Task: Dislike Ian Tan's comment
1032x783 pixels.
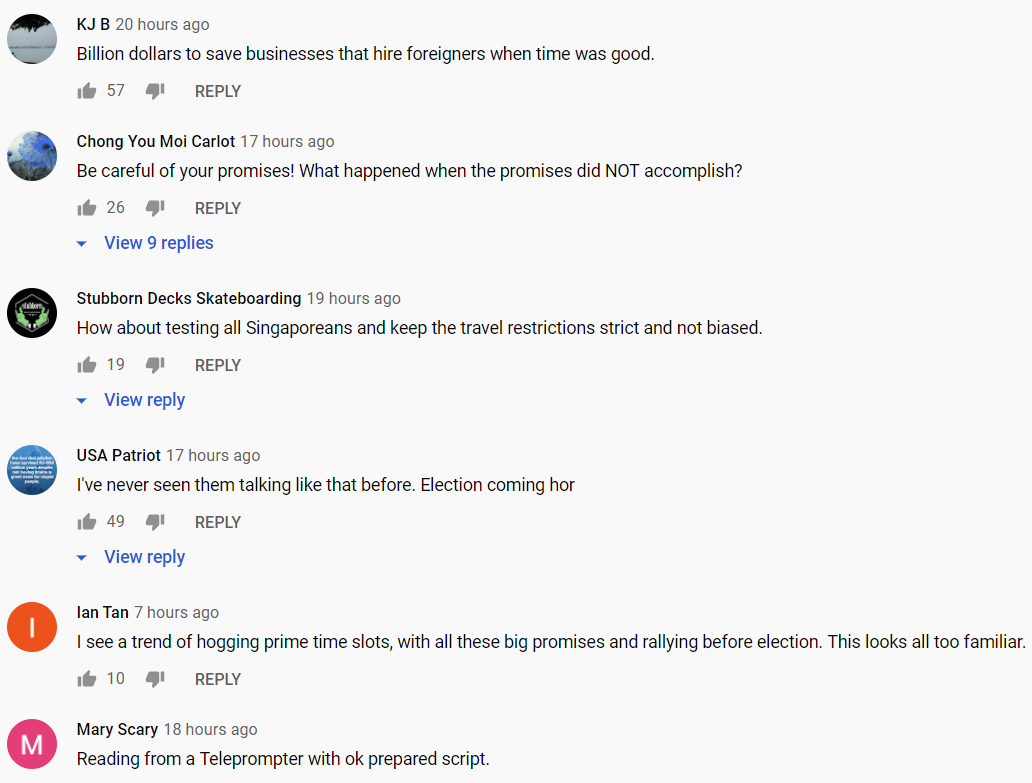Action: [155, 678]
